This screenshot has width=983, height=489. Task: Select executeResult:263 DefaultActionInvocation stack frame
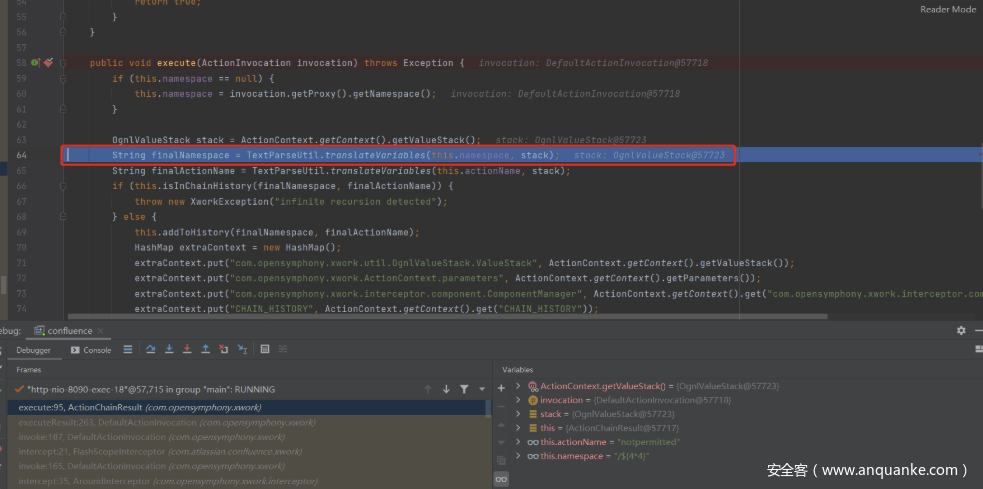point(166,422)
